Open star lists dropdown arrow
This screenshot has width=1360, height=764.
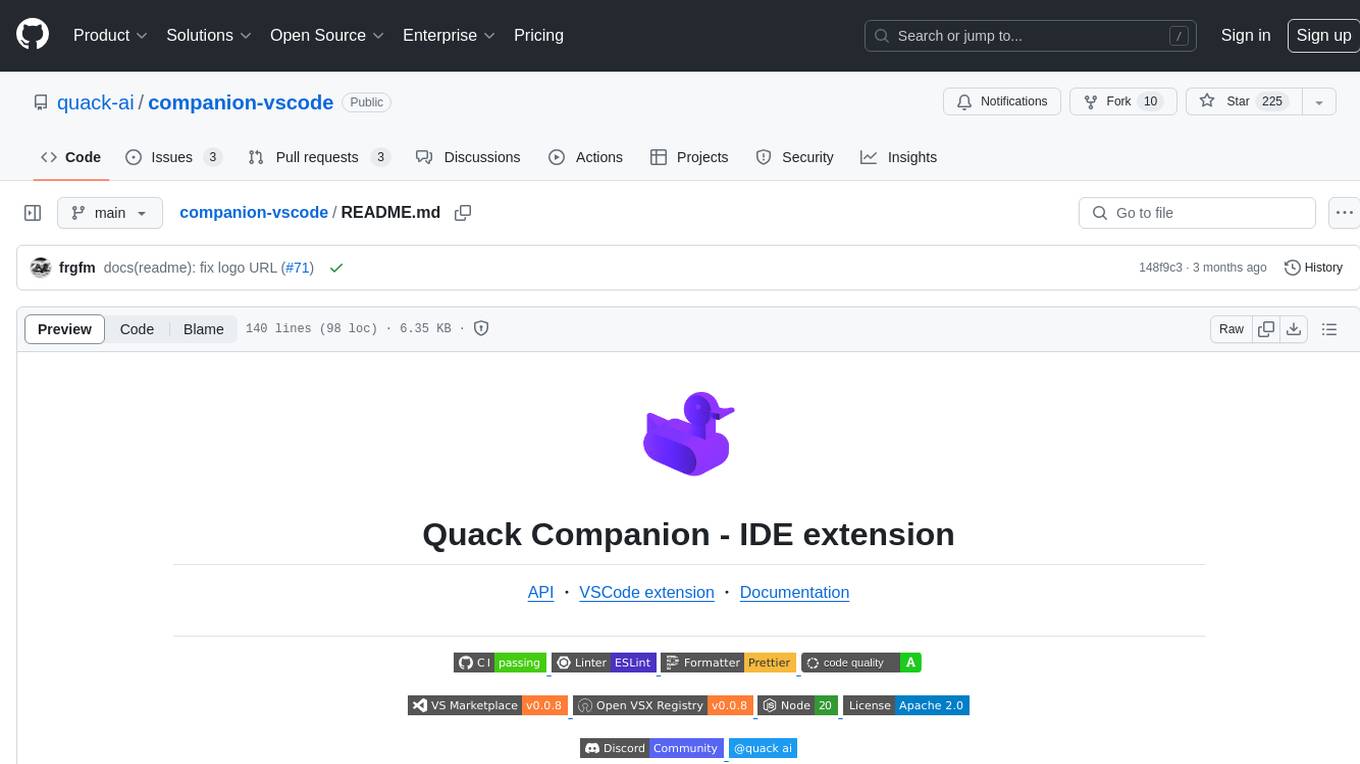coord(1319,101)
